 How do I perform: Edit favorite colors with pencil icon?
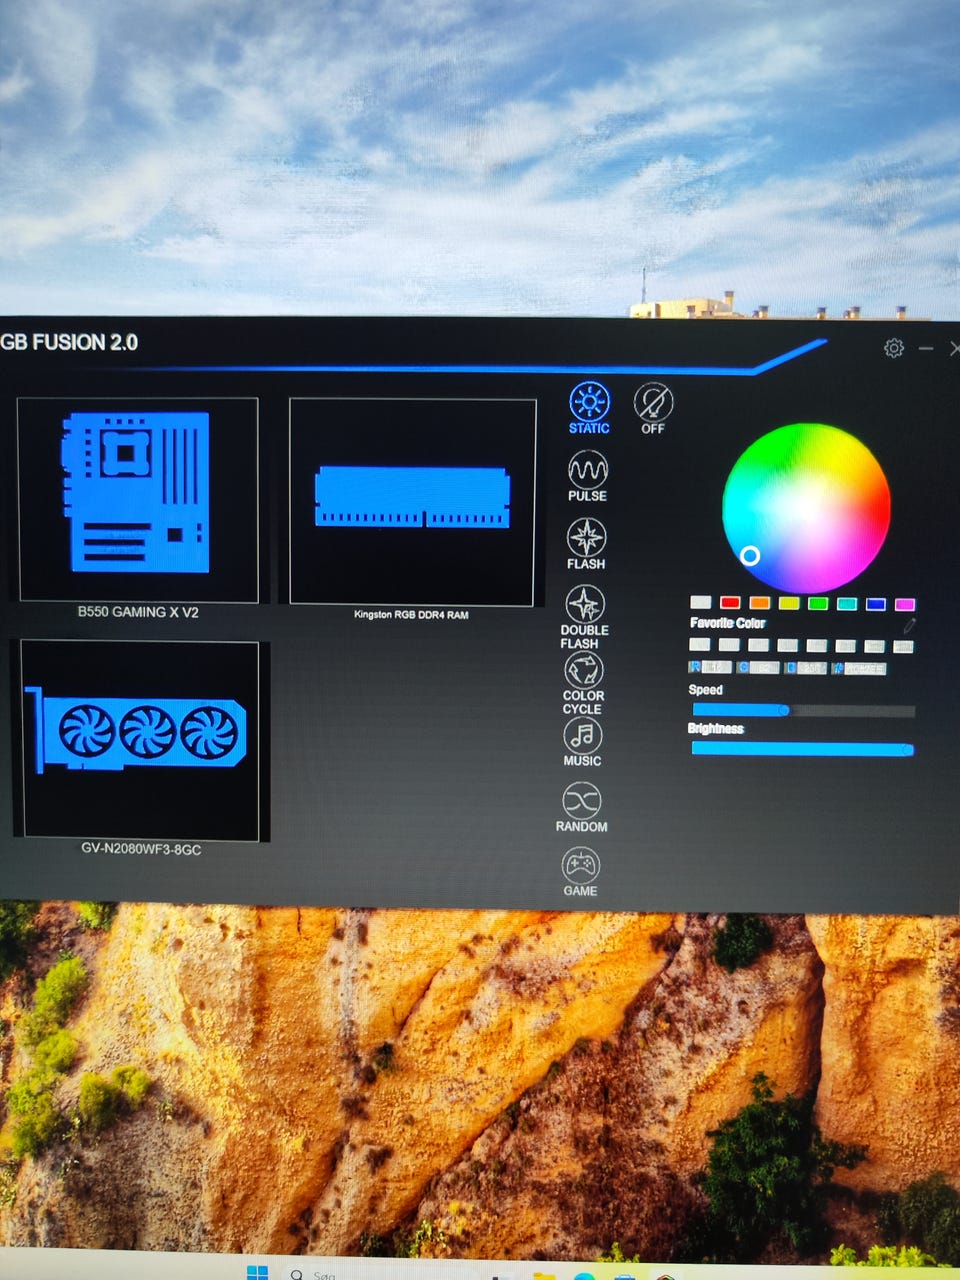[x=909, y=626]
